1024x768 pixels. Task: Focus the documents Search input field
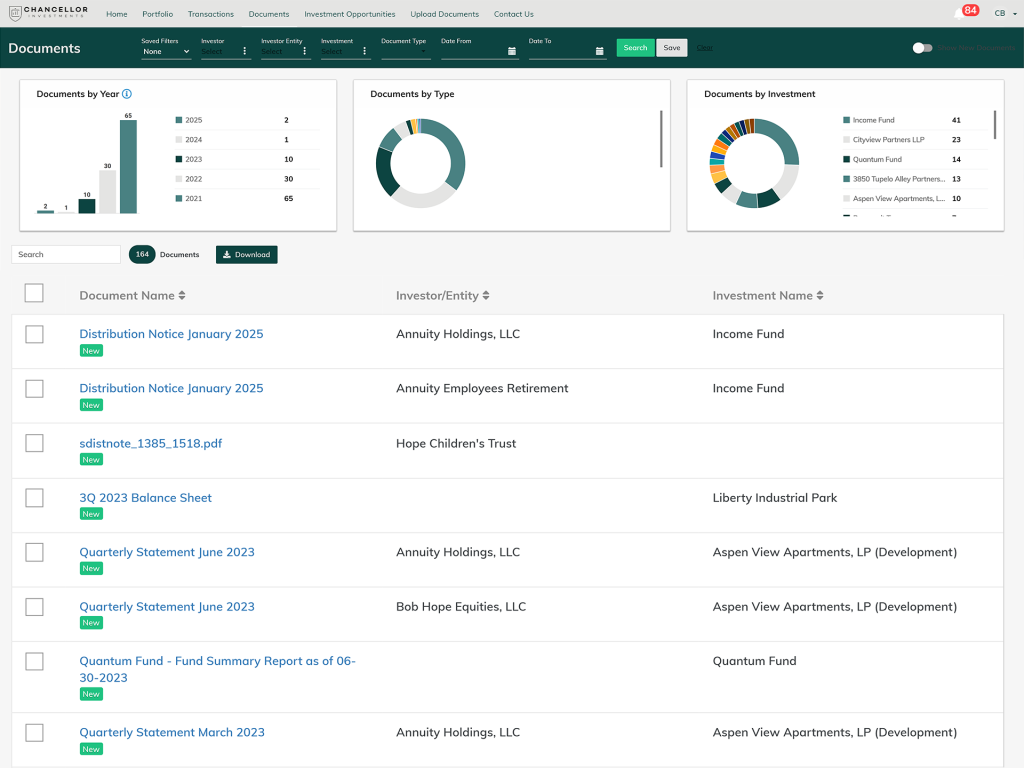66,255
